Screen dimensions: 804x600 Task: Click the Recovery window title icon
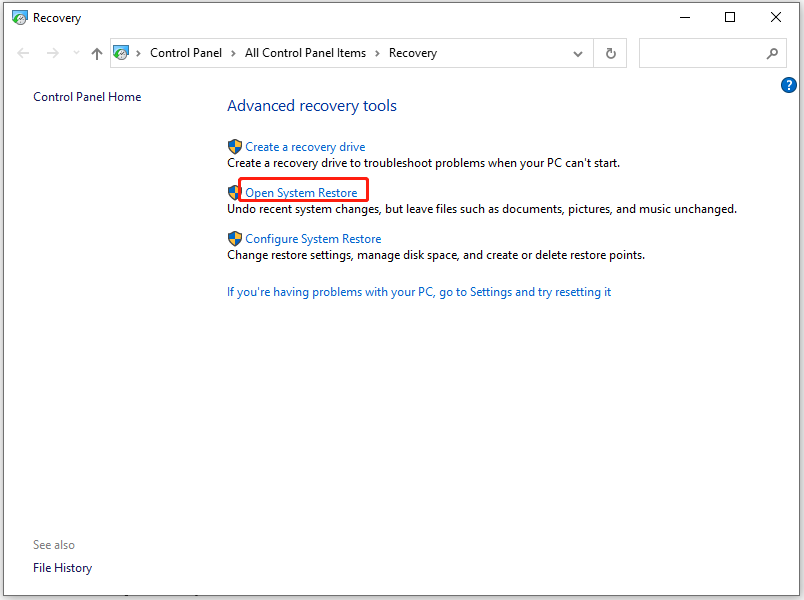click(x=19, y=18)
